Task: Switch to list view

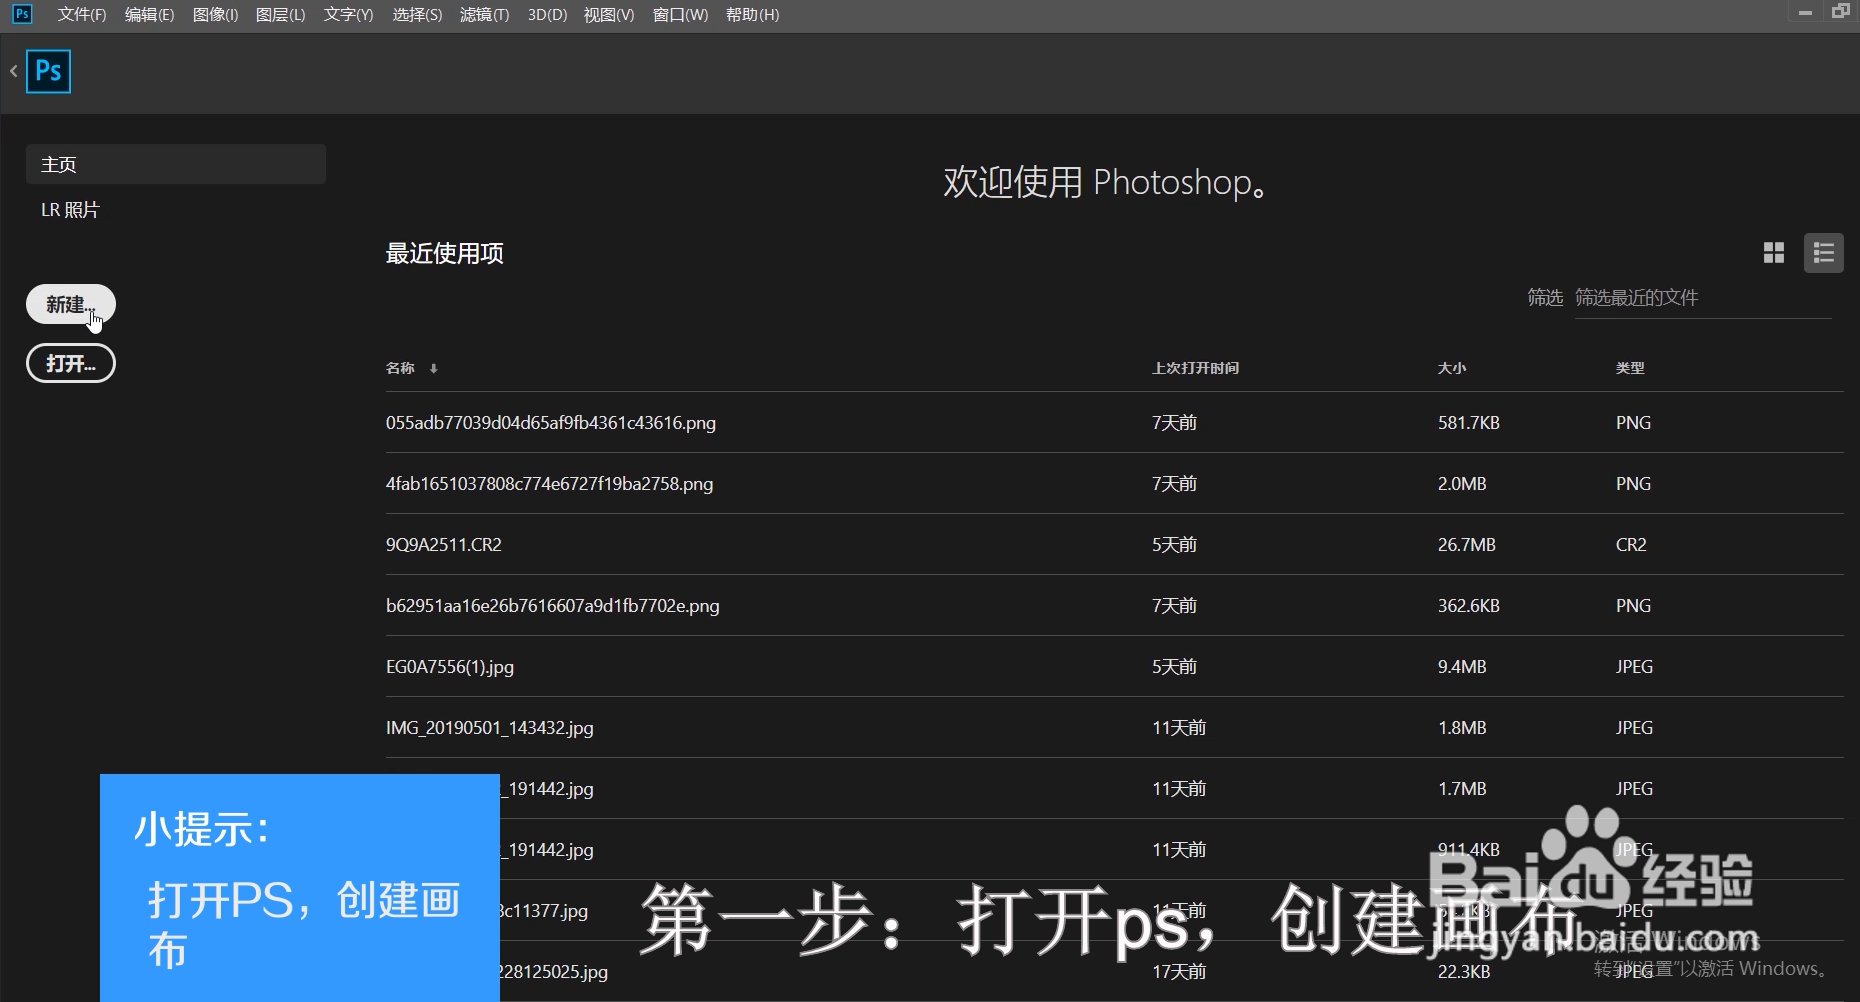Action: (1823, 253)
